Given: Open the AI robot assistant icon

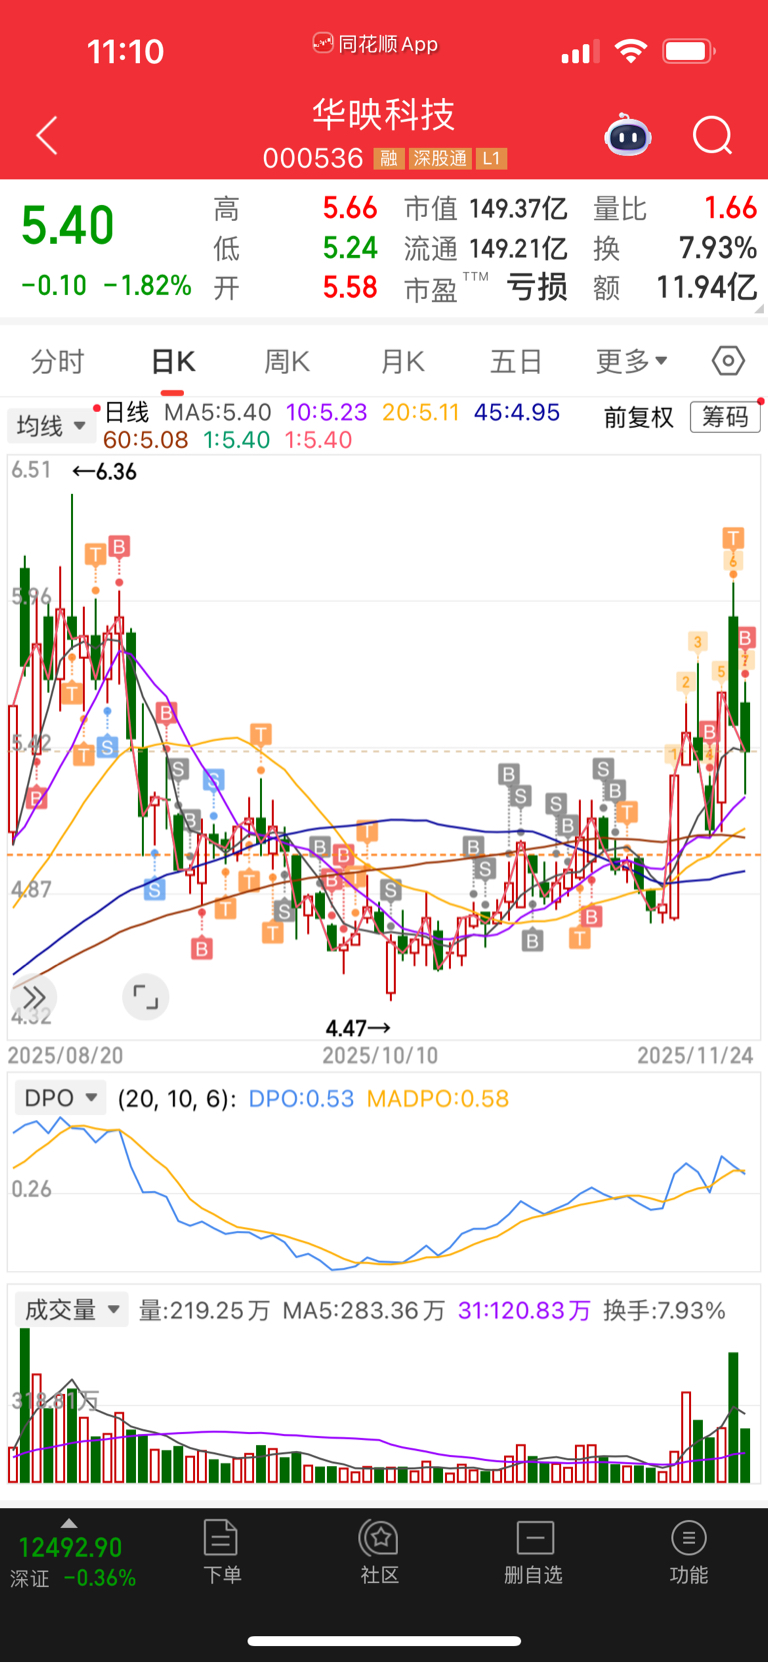Looking at the screenshot, I should [x=628, y=135].
